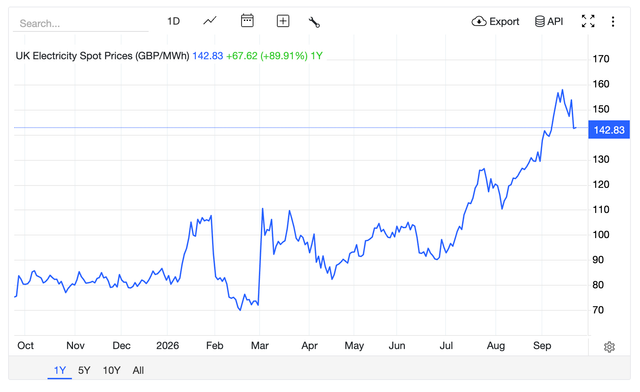Click the API text label
Screen dimensions: 640x392
[555, 21]
